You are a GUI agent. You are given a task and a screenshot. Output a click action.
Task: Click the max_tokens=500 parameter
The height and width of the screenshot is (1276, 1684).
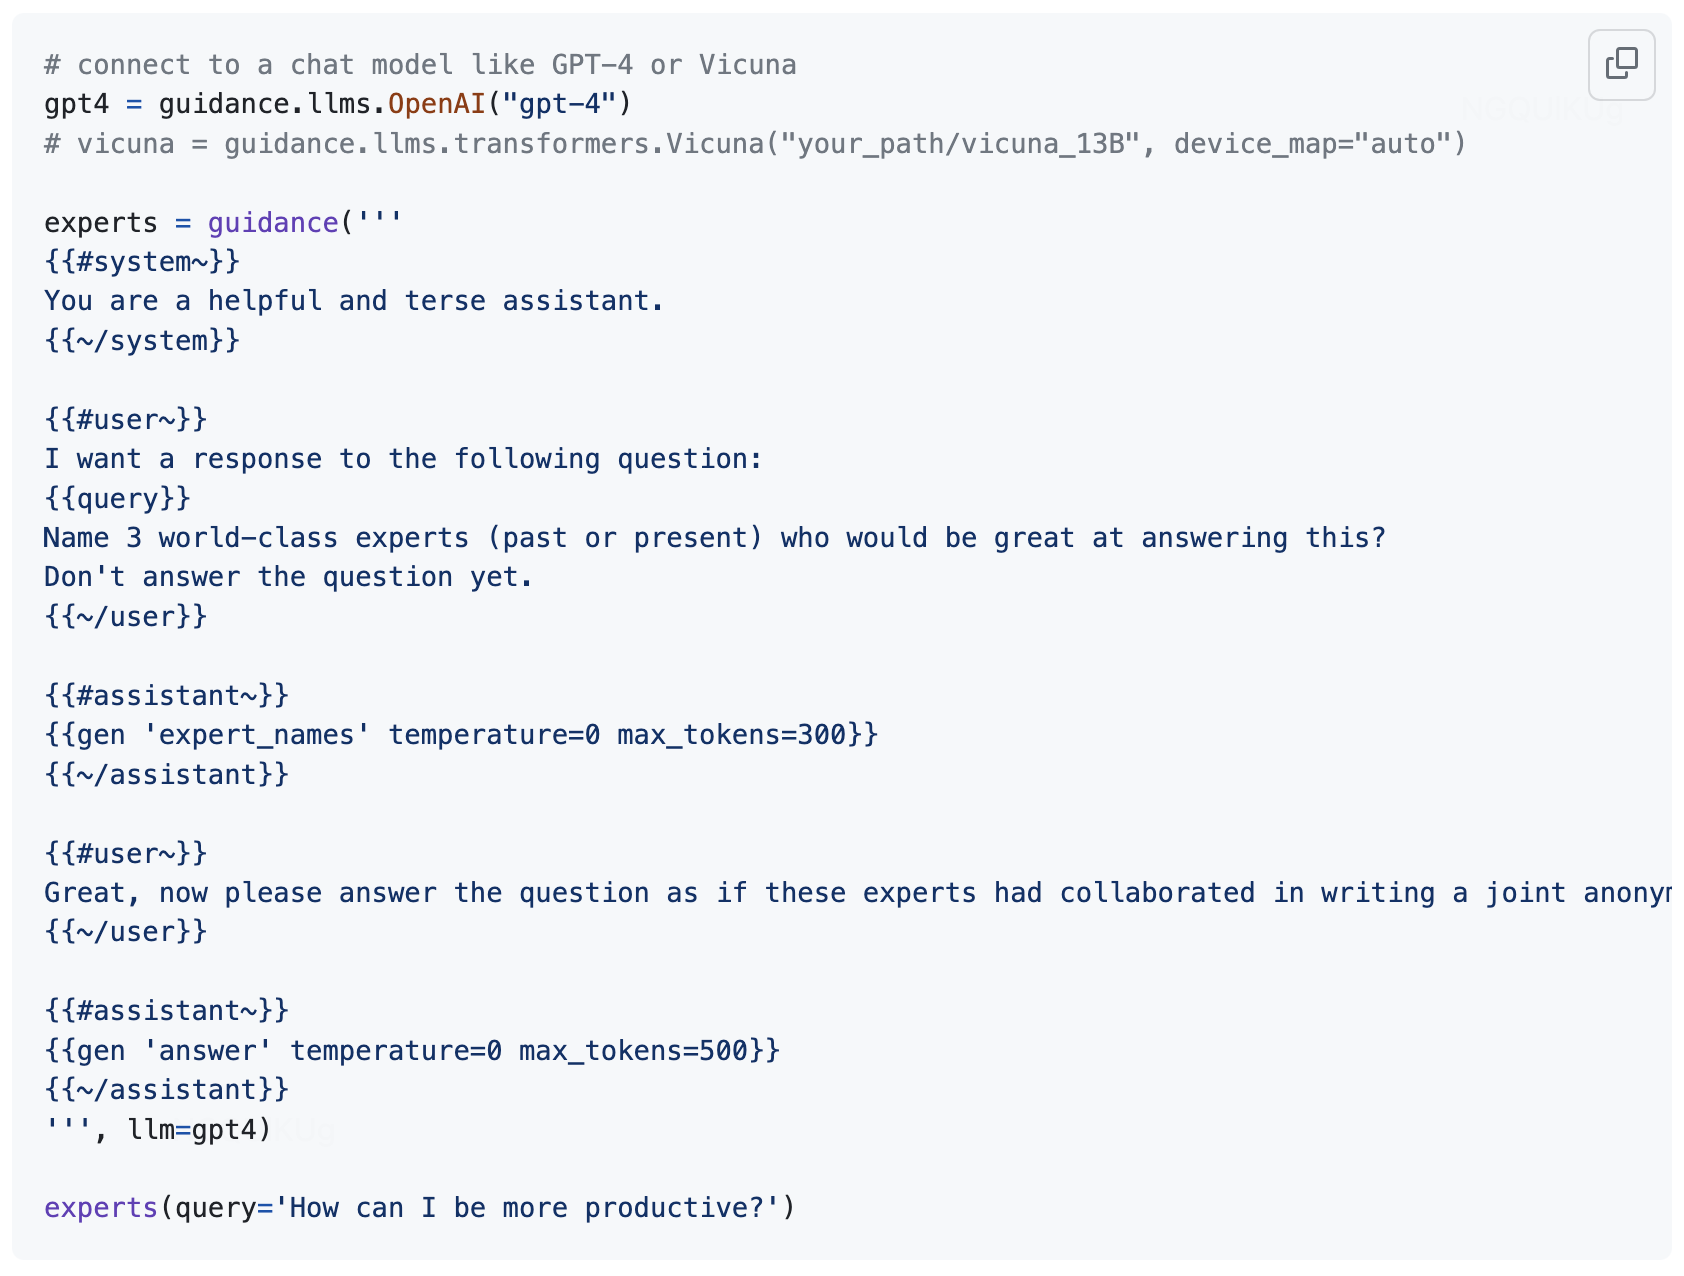click(634, 1051)
